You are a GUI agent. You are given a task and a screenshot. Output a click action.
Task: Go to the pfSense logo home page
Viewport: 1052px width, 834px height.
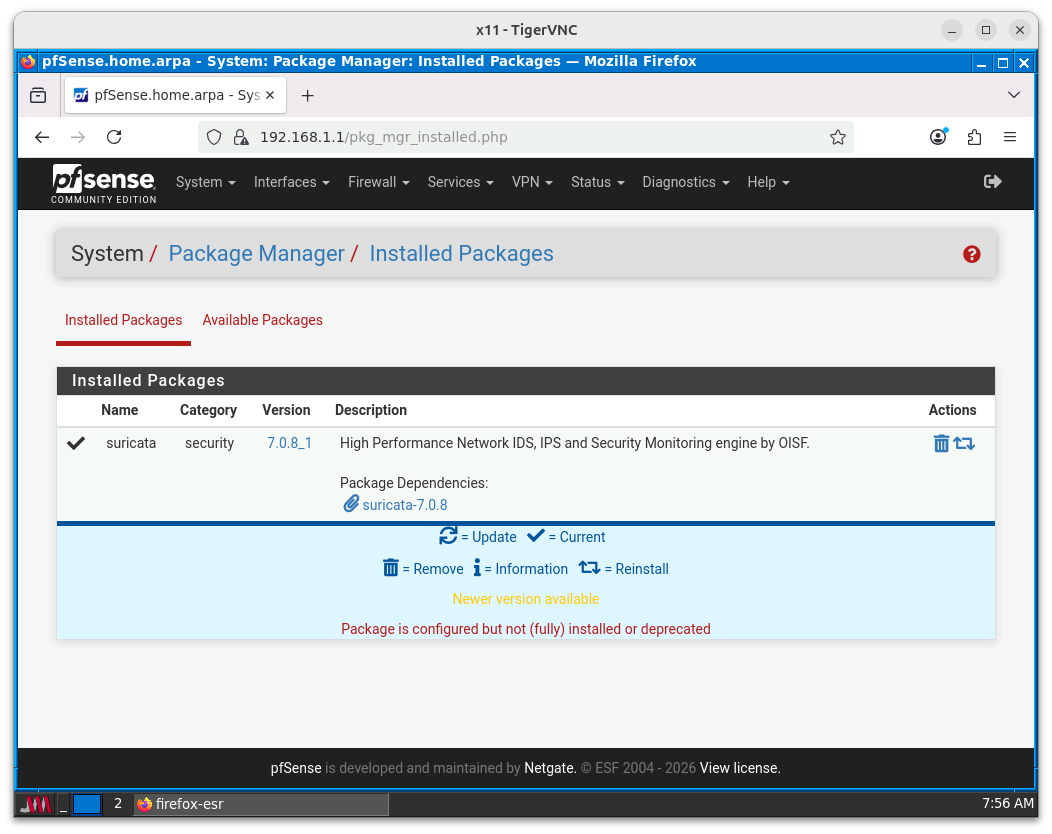coord(104,183)
